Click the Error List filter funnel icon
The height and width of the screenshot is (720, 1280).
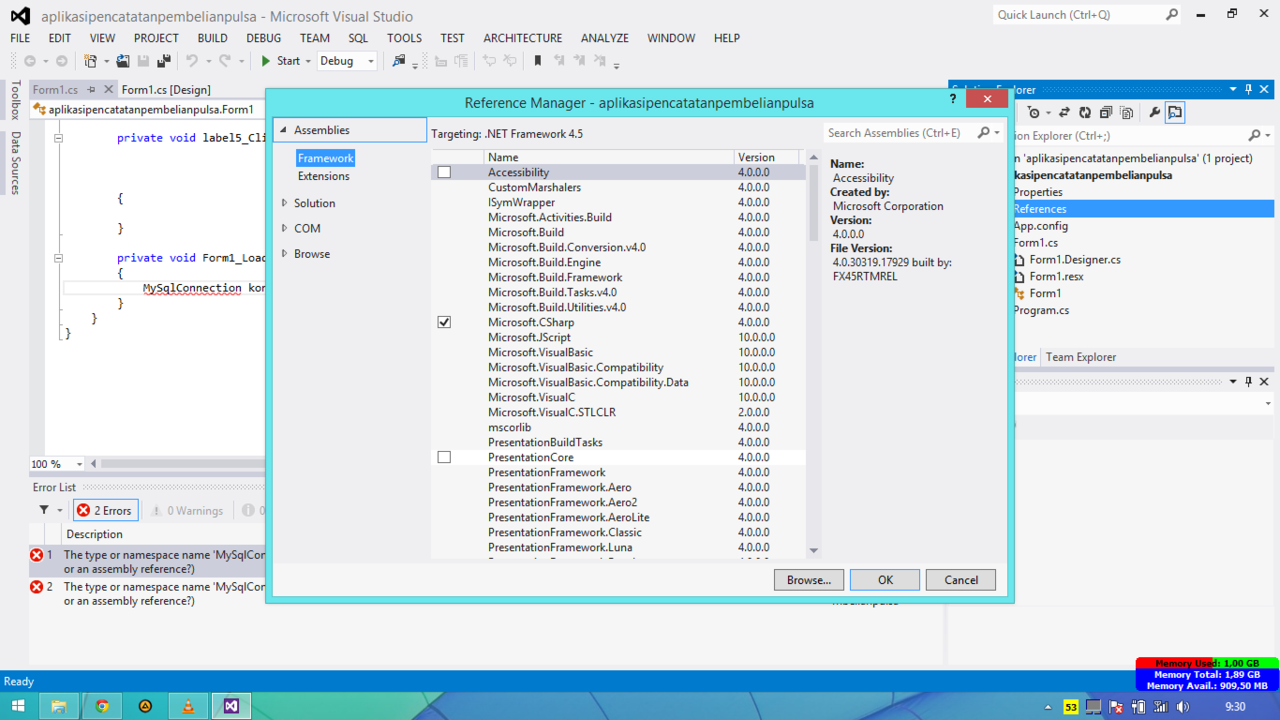pyautogui.click(x=44, y=510)
